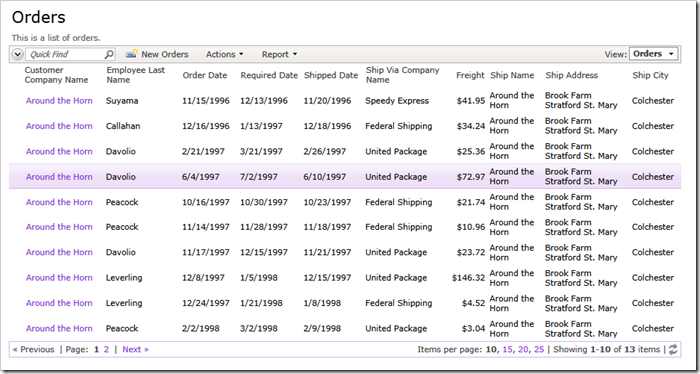
Task: Select the highlighted 6/4/1997 order row link
Action: click(59, 177)
